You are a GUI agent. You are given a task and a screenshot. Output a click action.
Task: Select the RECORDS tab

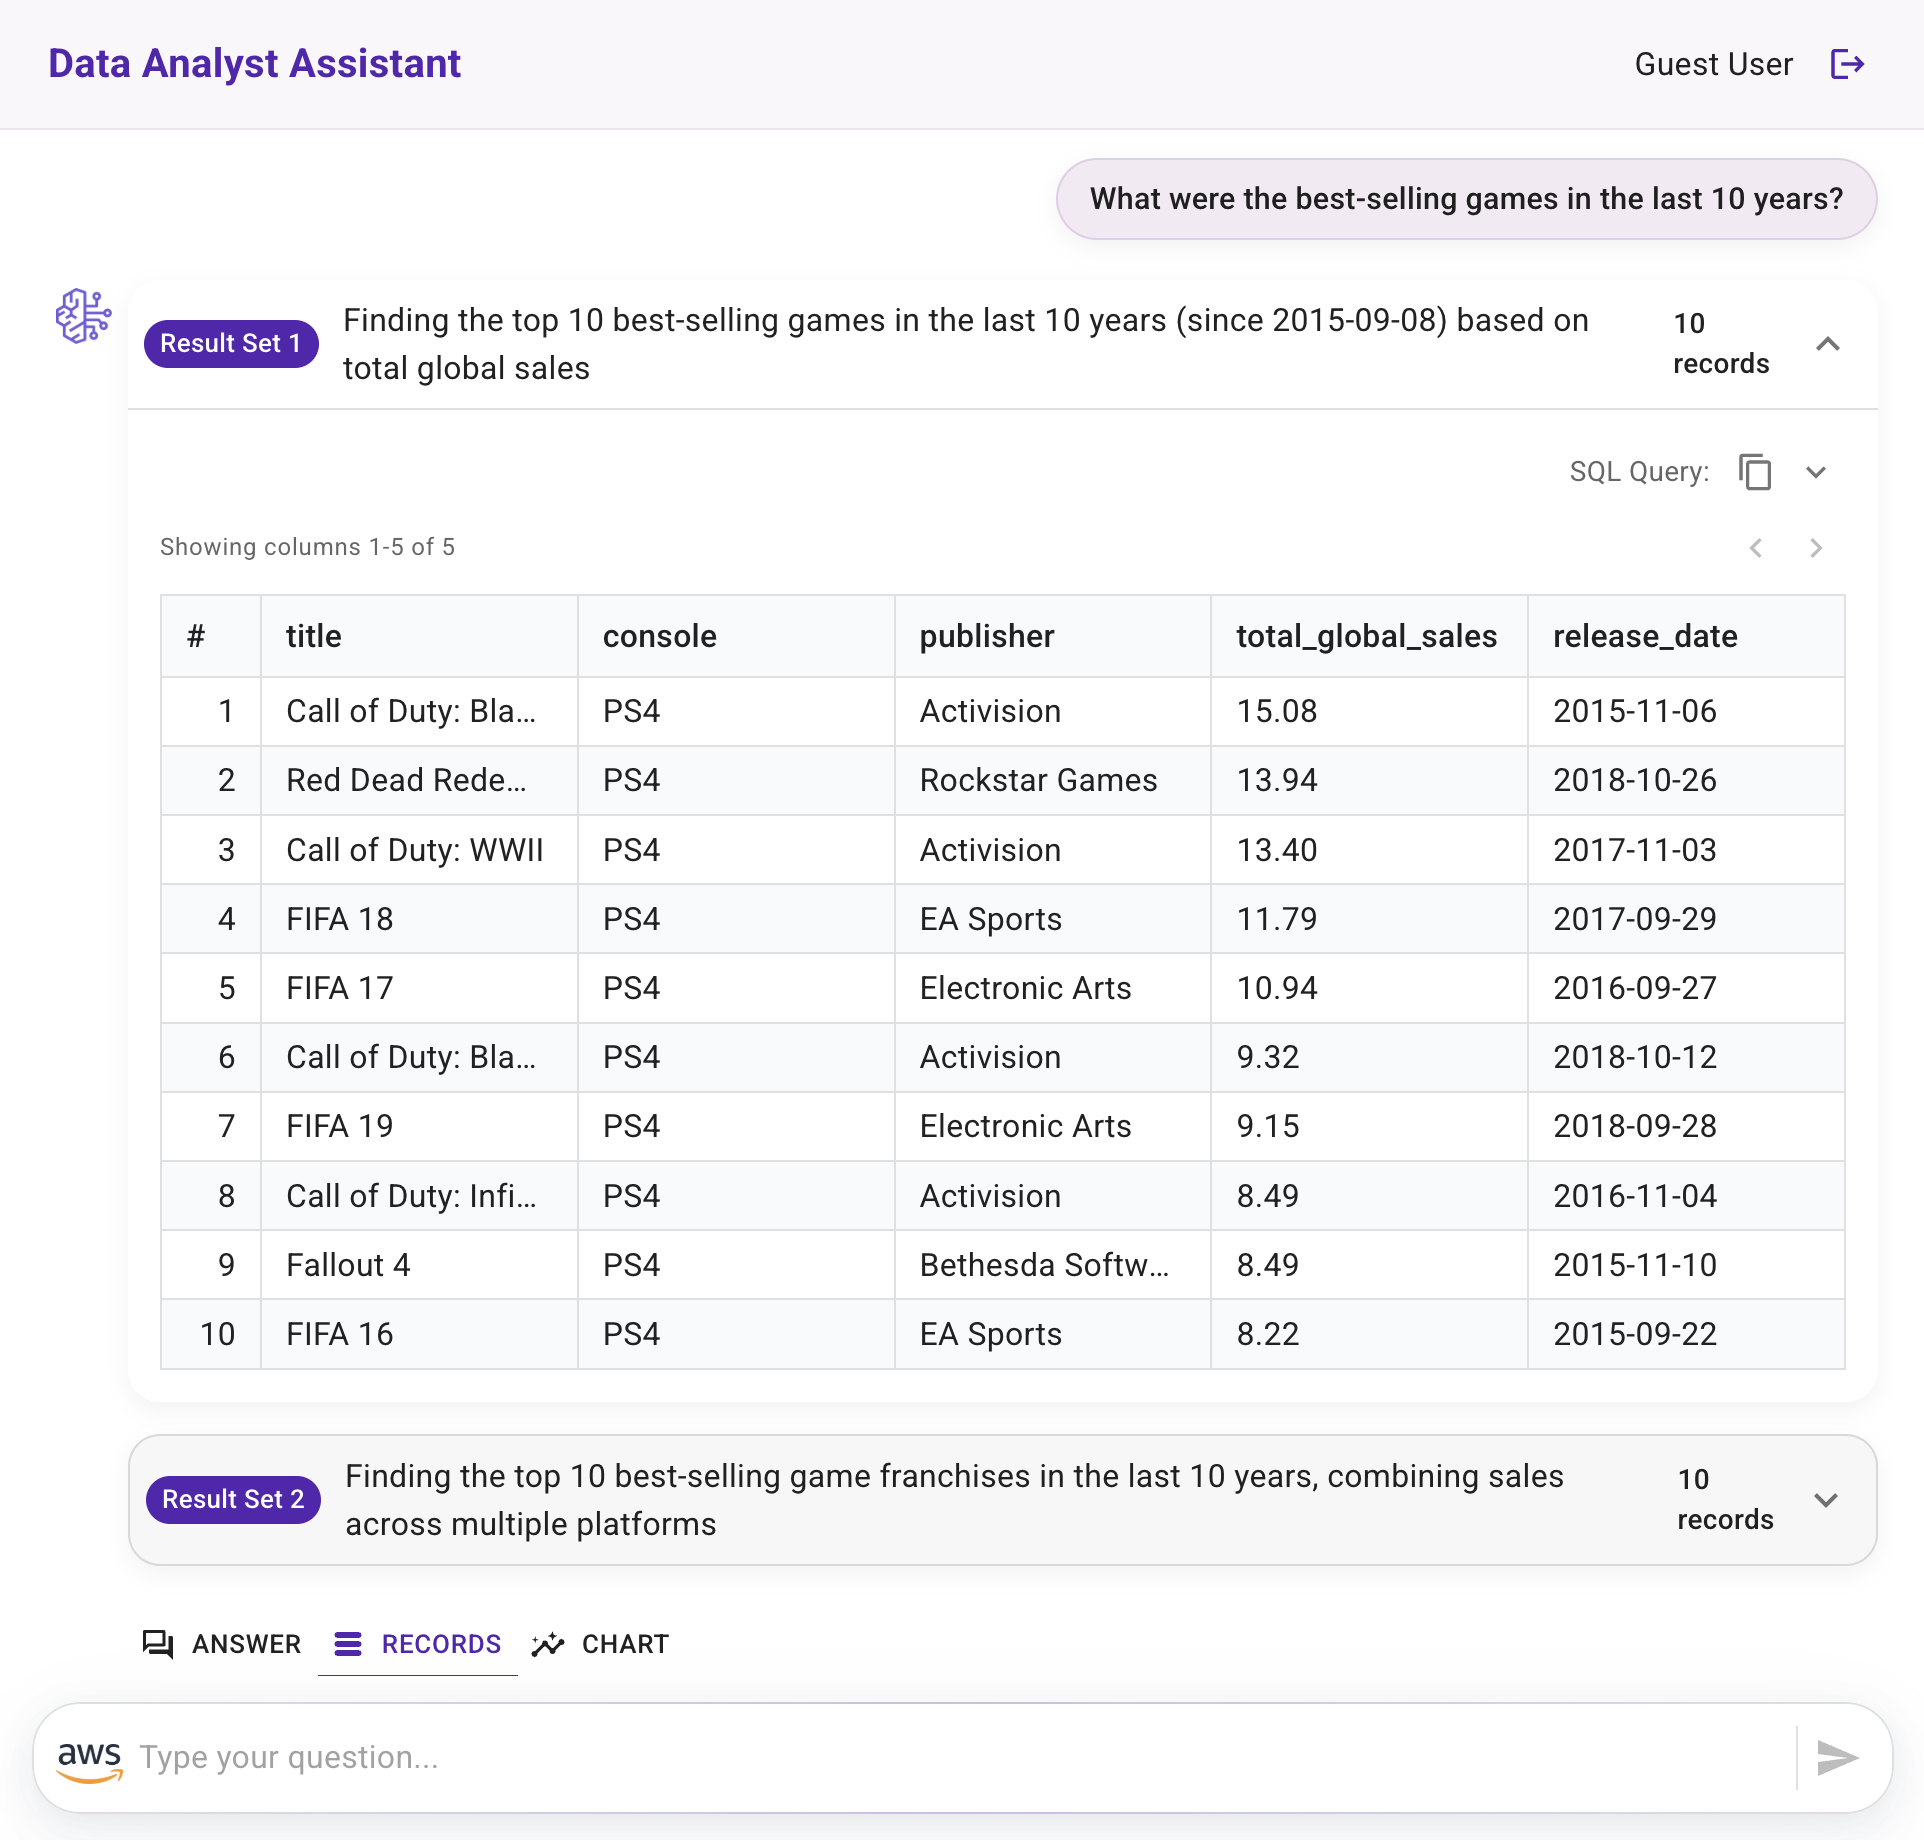[x=418, y=1644]
